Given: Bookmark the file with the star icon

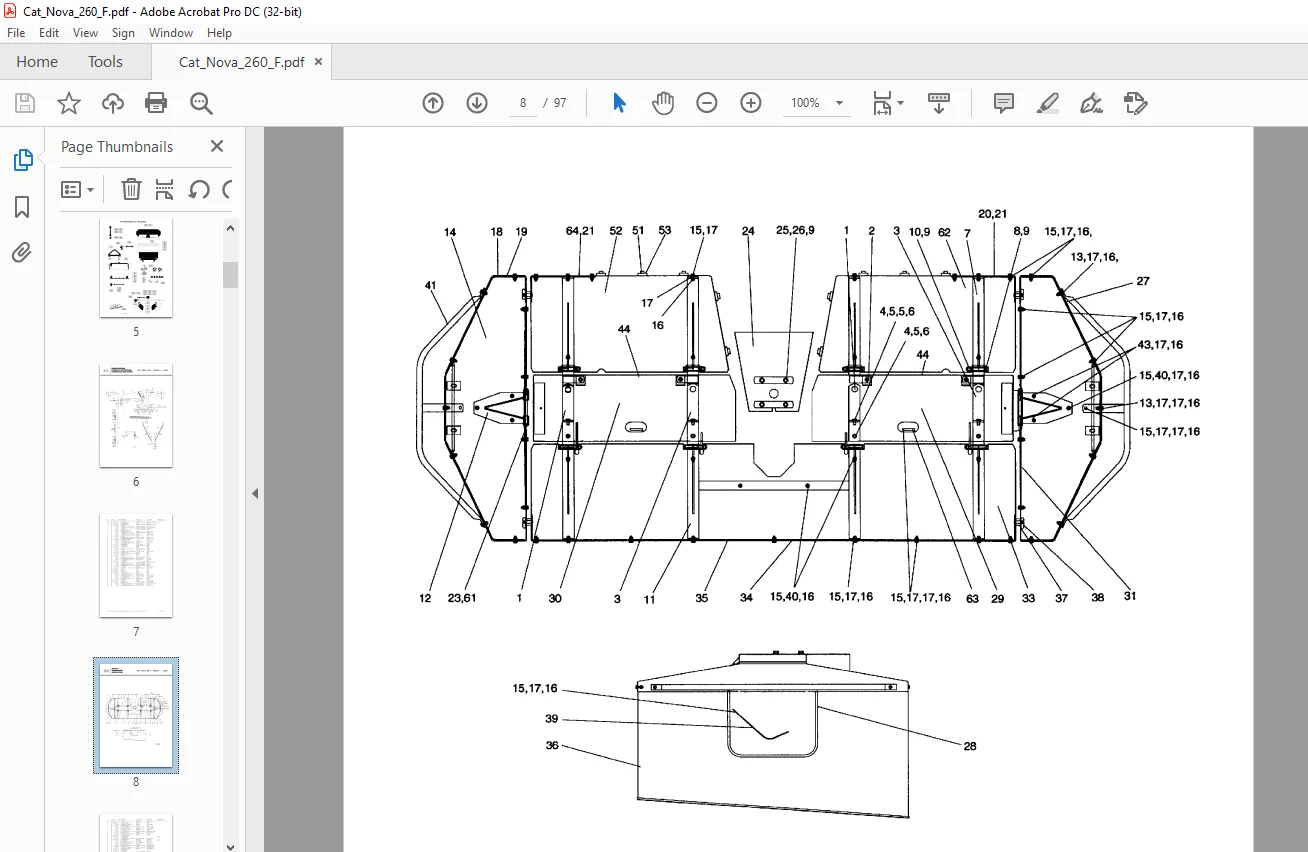Looking at the screenshot, I should [x=68, y=103].
